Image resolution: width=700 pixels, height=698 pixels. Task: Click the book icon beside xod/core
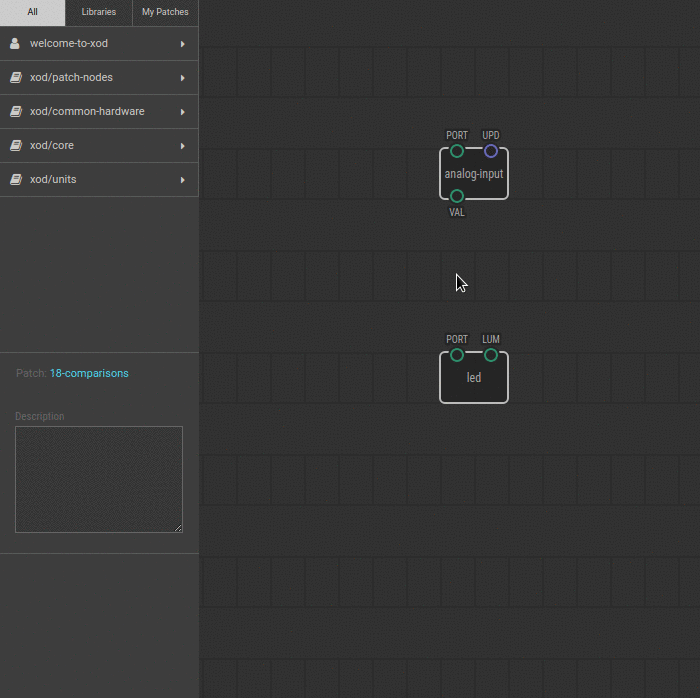(x=15, y=146)
